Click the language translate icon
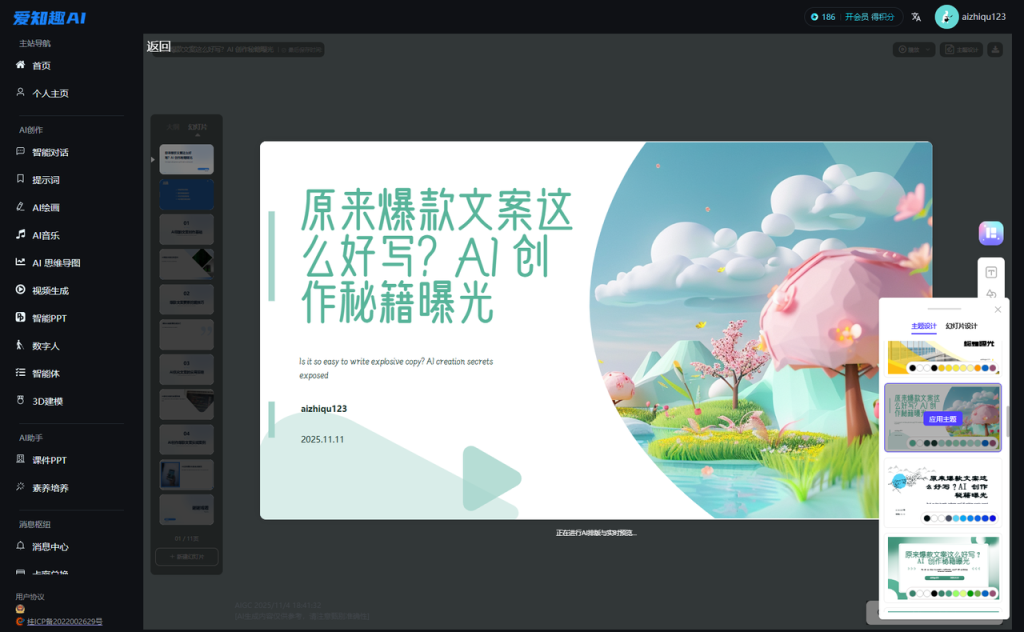 (x=916, y=17)
